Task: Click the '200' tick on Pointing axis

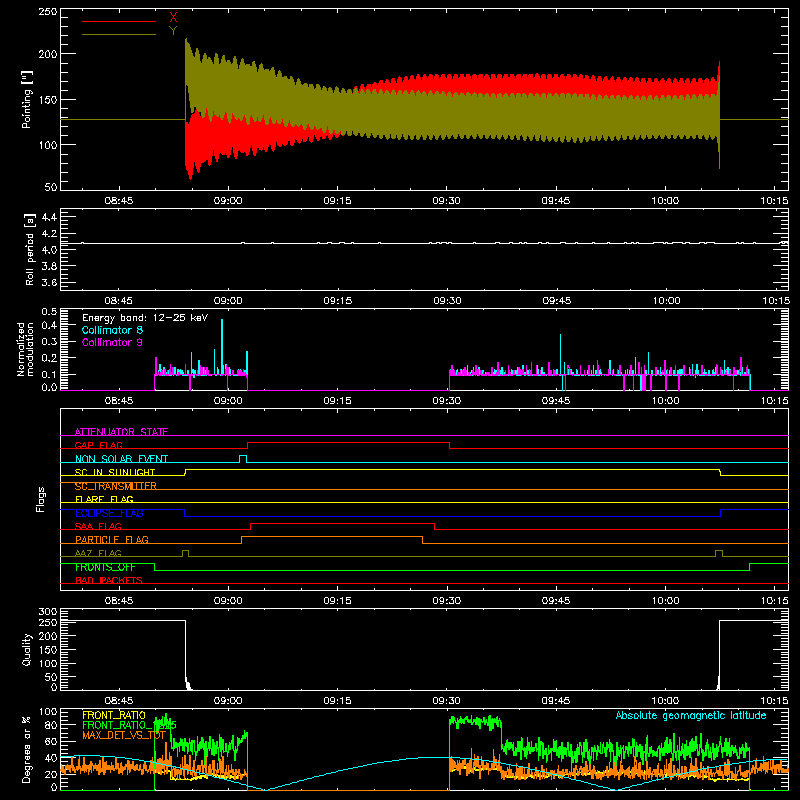Action: pos(48,54)
